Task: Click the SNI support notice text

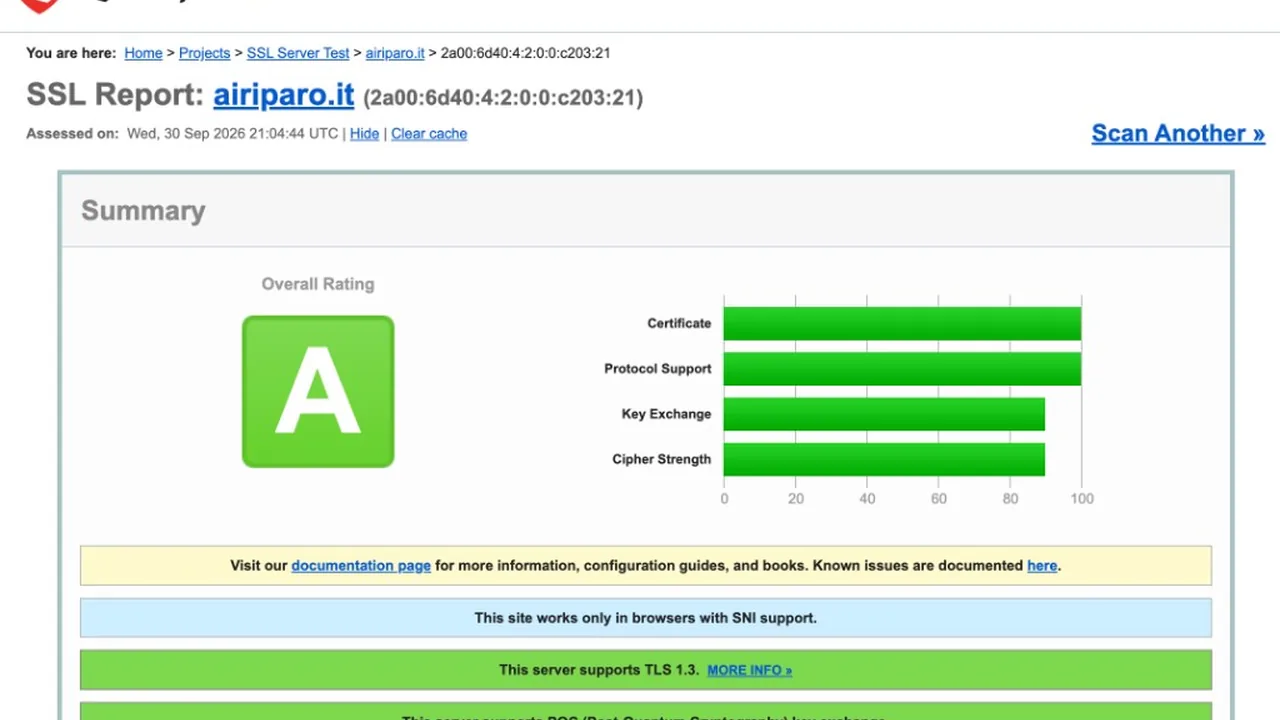Action: [x=646, y=618]
